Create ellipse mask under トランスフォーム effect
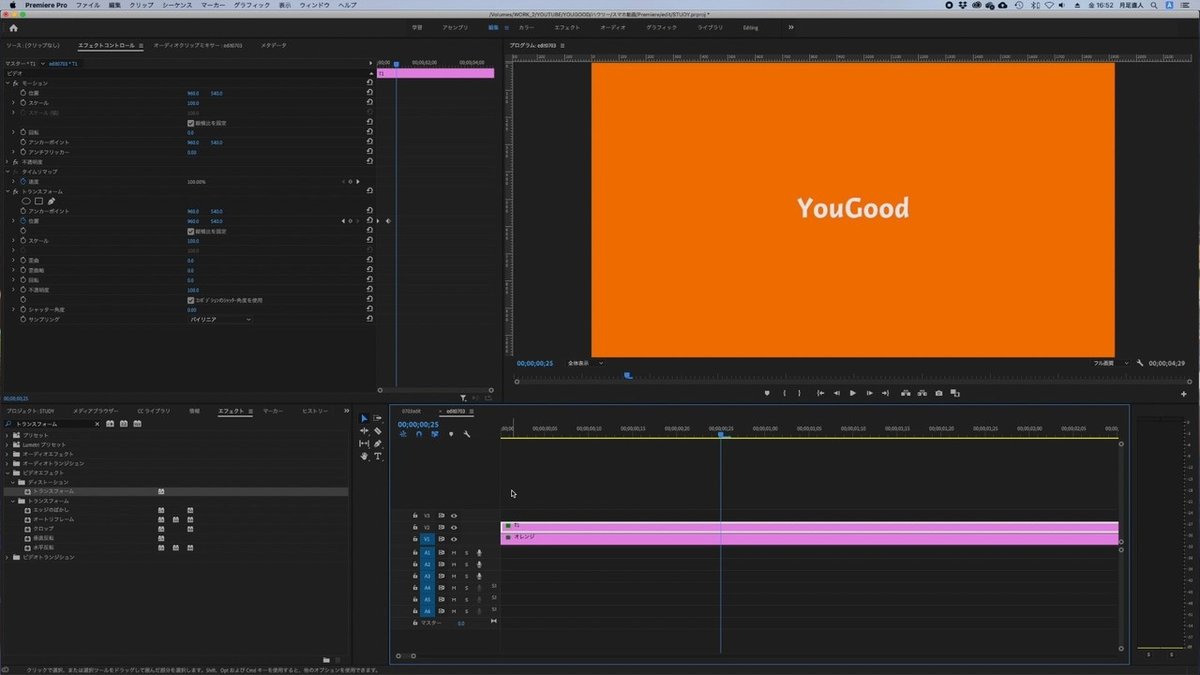Screen dimensions: 1200x675 pyautogui.click(x=27, y=201)
